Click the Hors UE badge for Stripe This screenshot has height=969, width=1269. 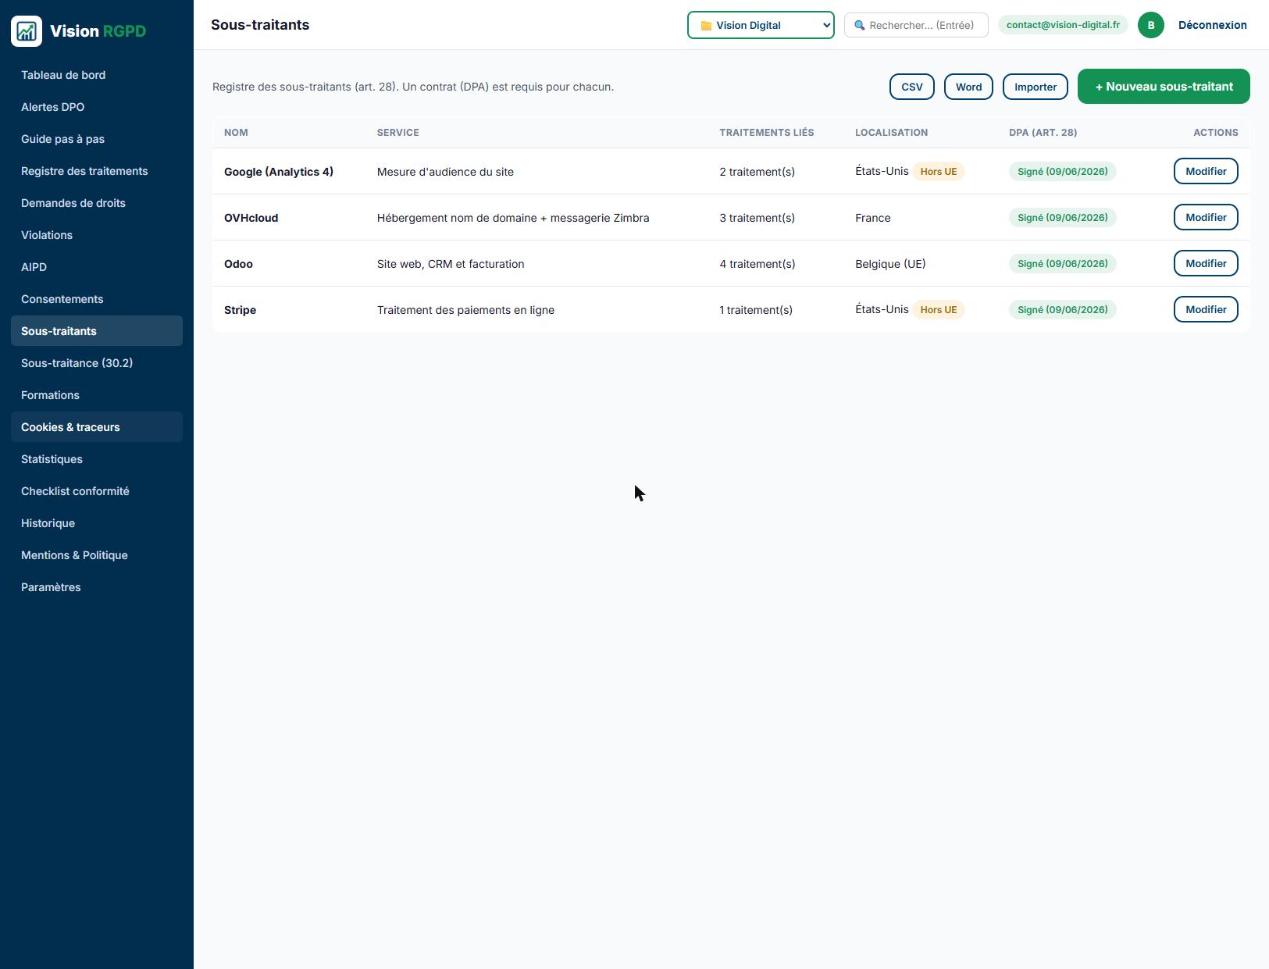[x=938, y=310]
